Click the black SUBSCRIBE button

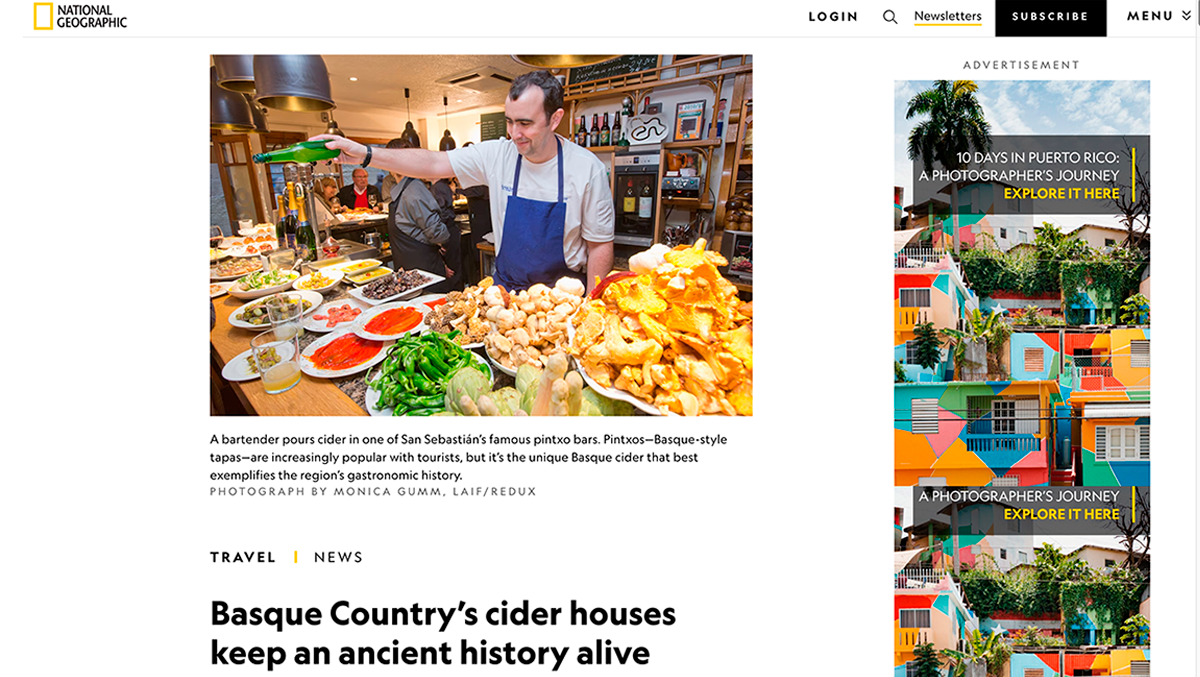(x=1050, y=17)
